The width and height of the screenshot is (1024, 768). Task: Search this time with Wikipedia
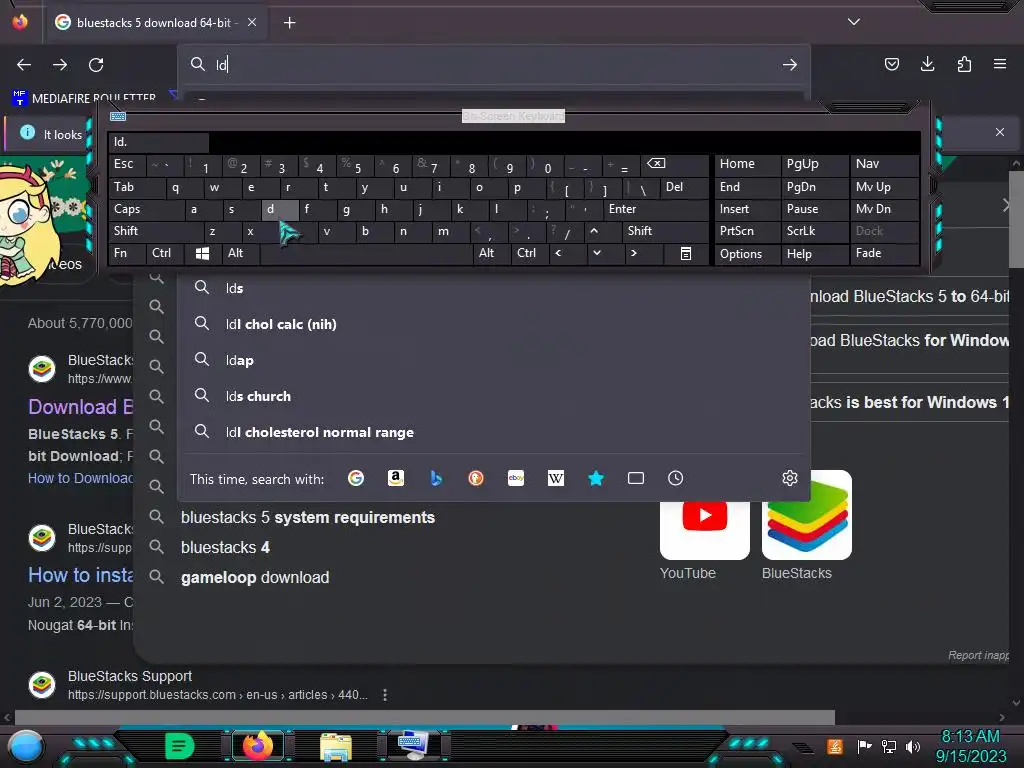(556, 478)
